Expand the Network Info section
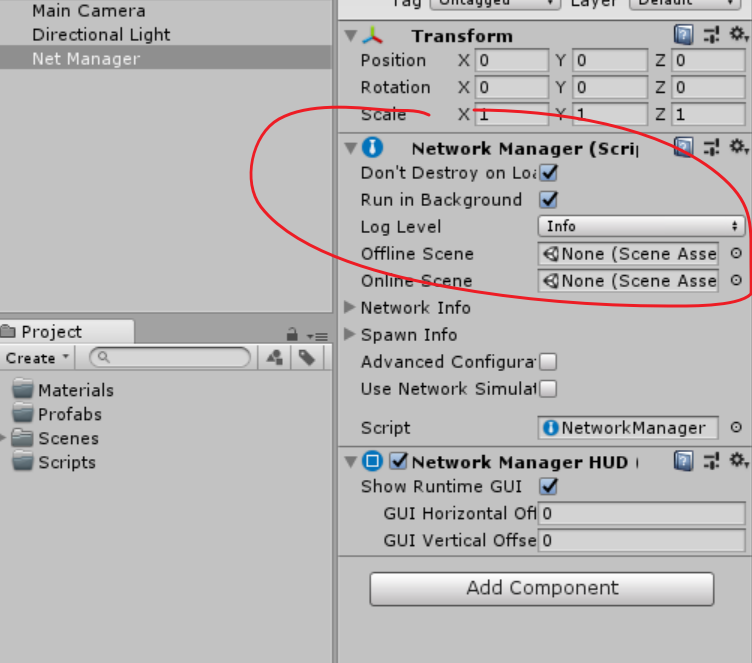This screenshot has height=663, width=752. (x=350, y=307)
